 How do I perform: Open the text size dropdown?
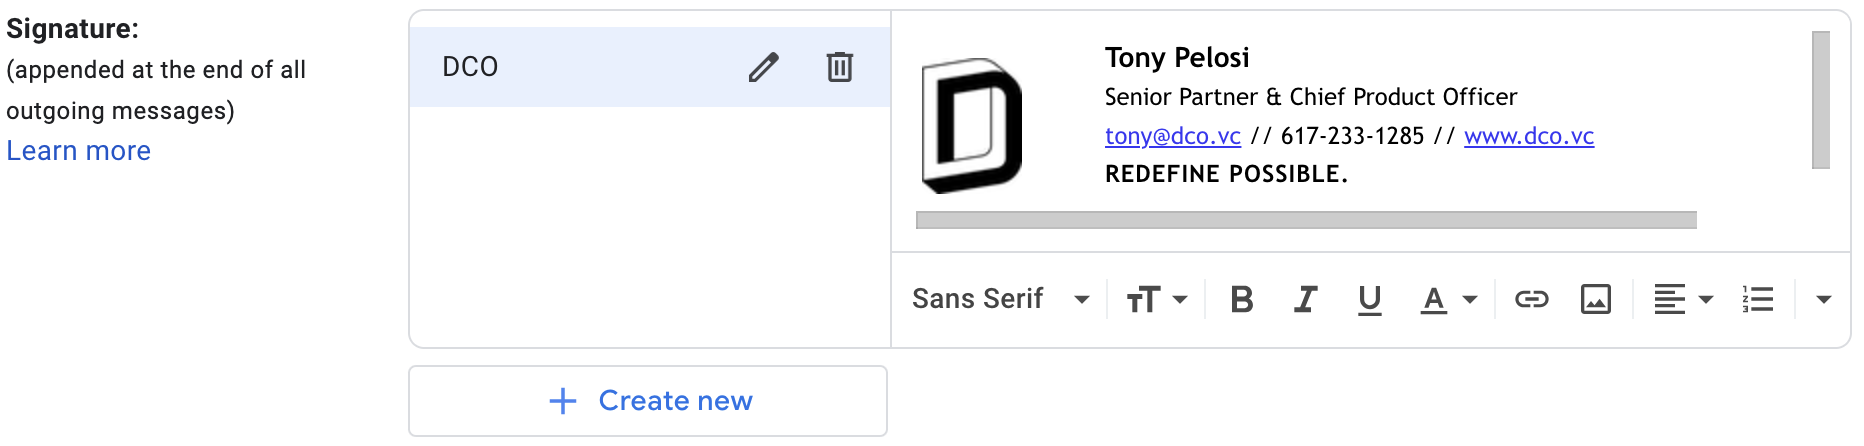(1157, 299)
